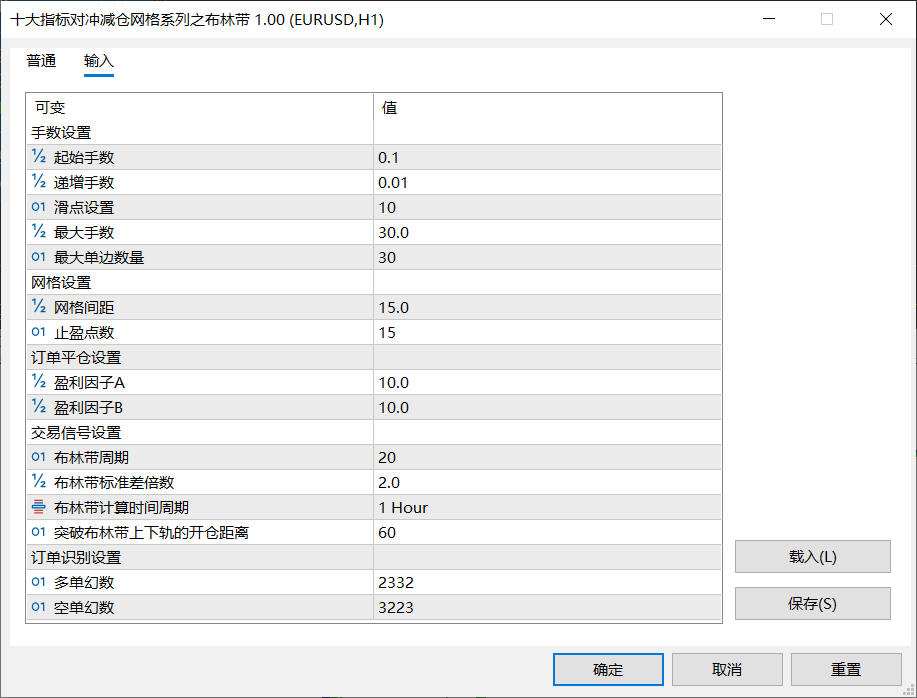Select the 起始手数 parameter name
Image resolution: width=917 pixels, height=698 pixels.
click(84, 157)
